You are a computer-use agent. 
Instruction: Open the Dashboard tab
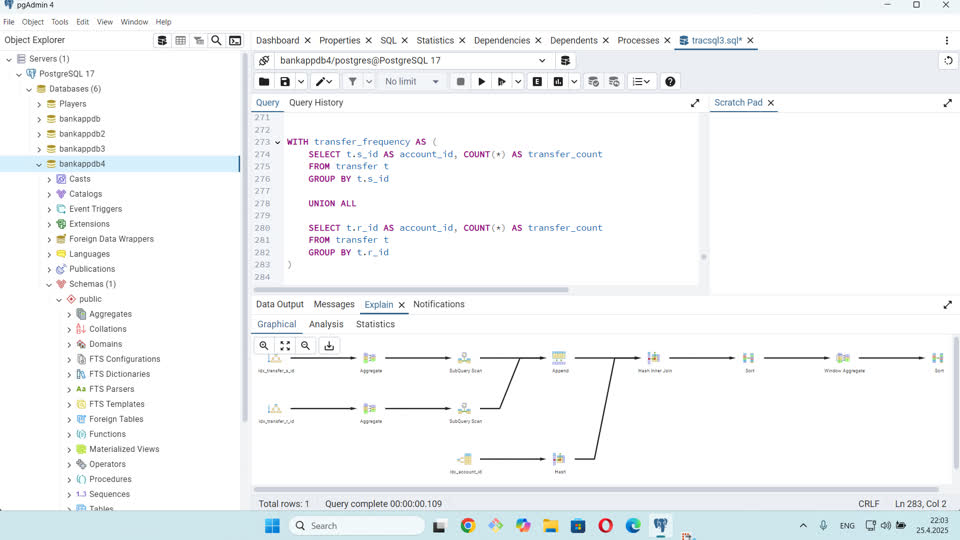pyautogui.click(x=277, y=40)
